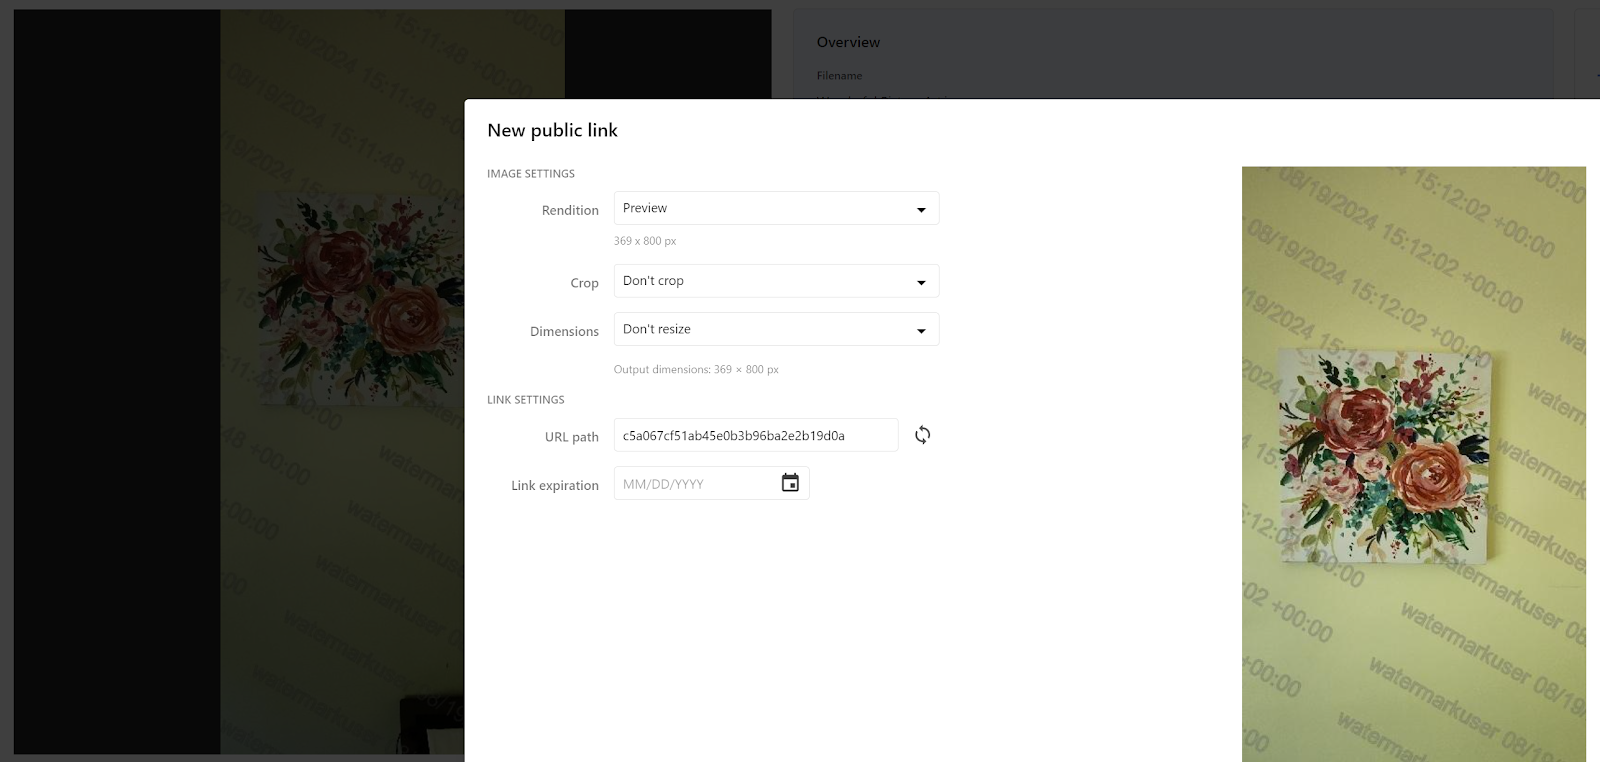Click the Dimensions field label
This screenshot has height=762, width=1600.
(564, 331)
